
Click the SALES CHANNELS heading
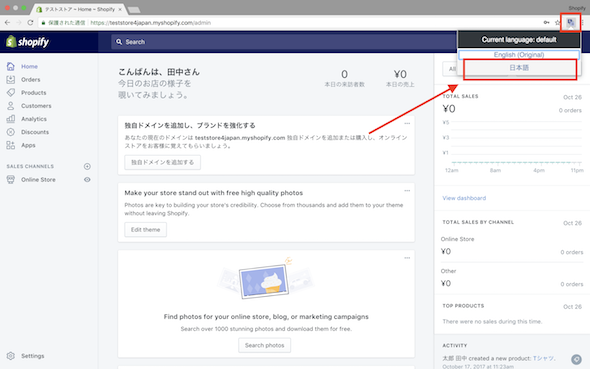point(30,166)
